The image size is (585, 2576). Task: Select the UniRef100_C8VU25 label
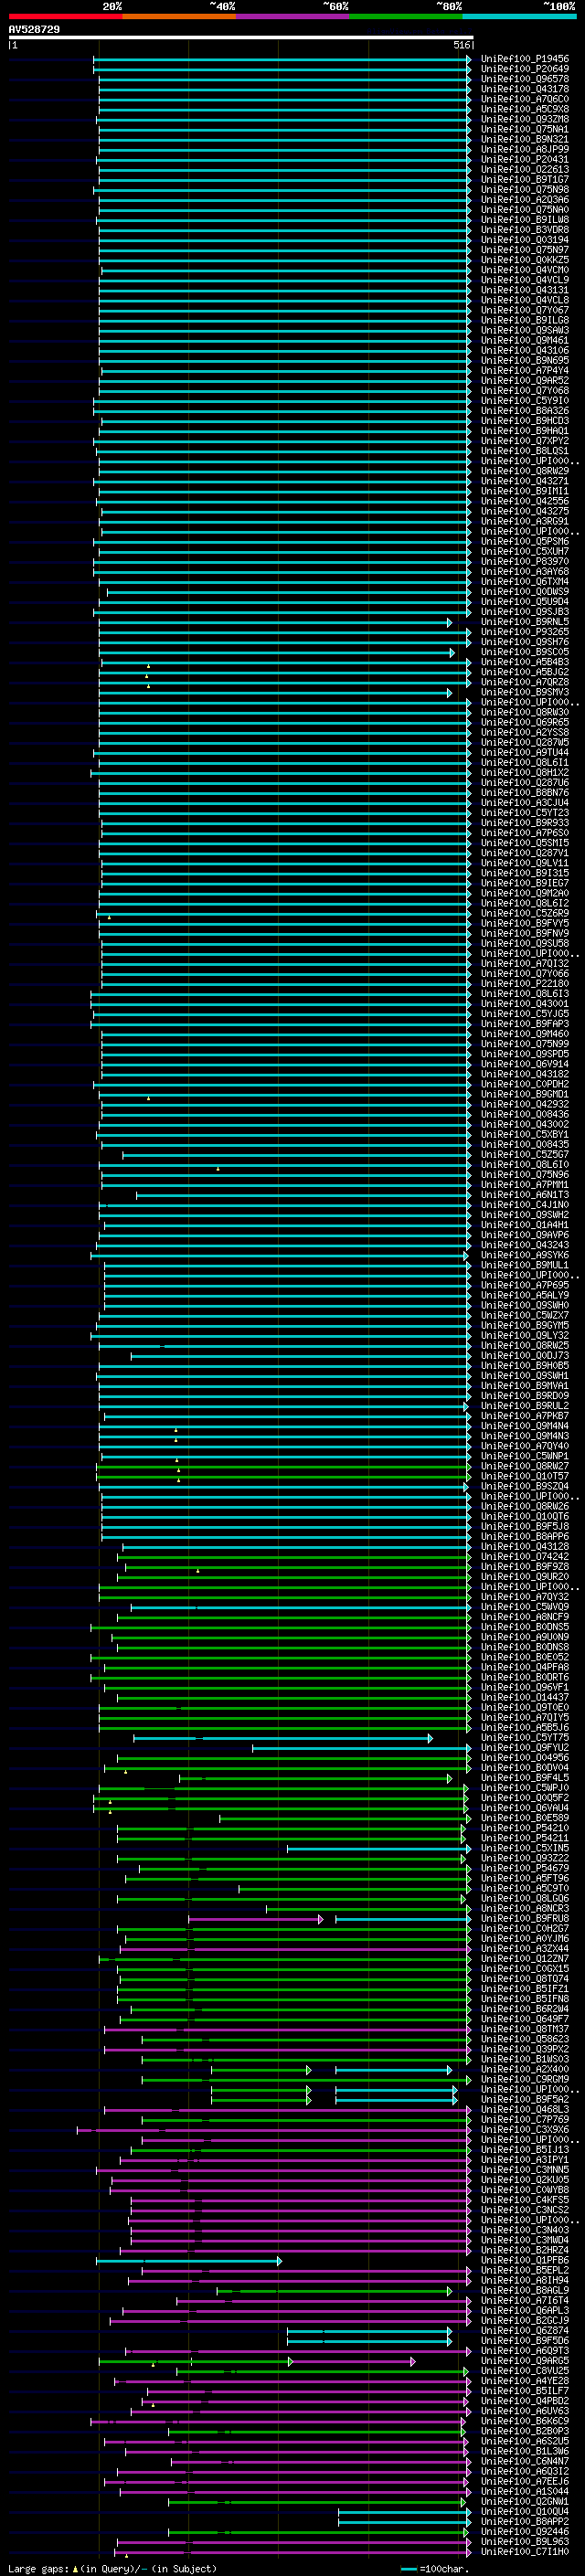tap(524, 2371)
